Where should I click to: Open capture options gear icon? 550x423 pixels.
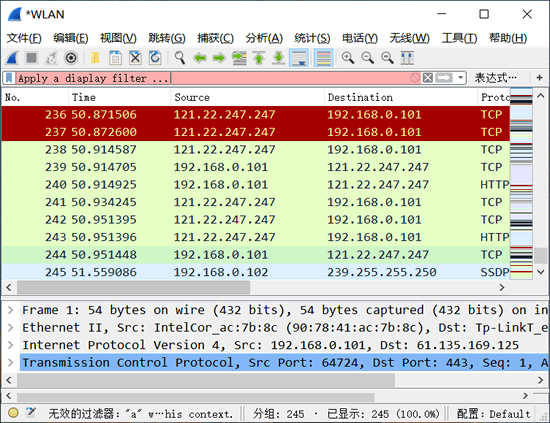[71, 58]
